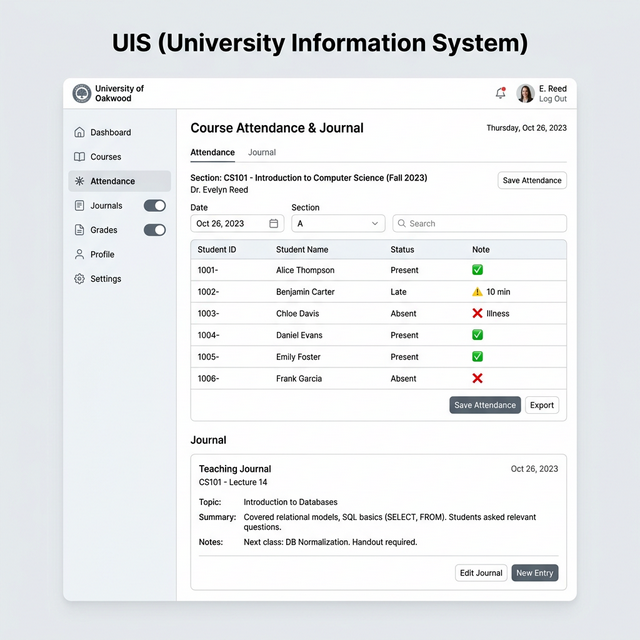Click the notification bell icon
640x640 pixels.
point(501,93)
